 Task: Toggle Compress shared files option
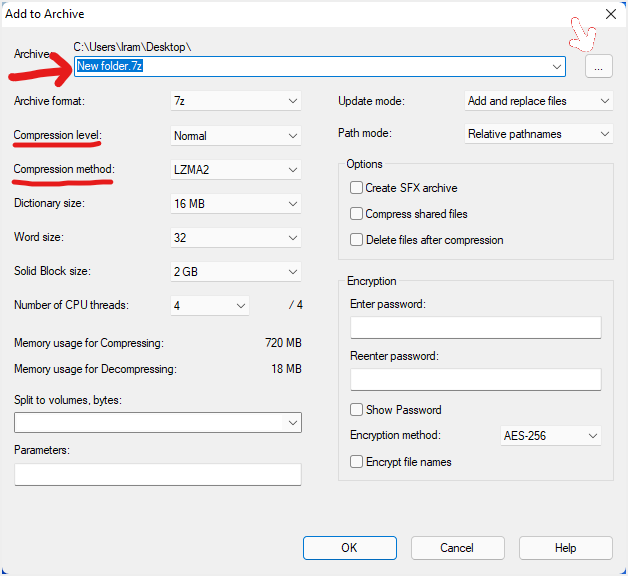[356, 214]
